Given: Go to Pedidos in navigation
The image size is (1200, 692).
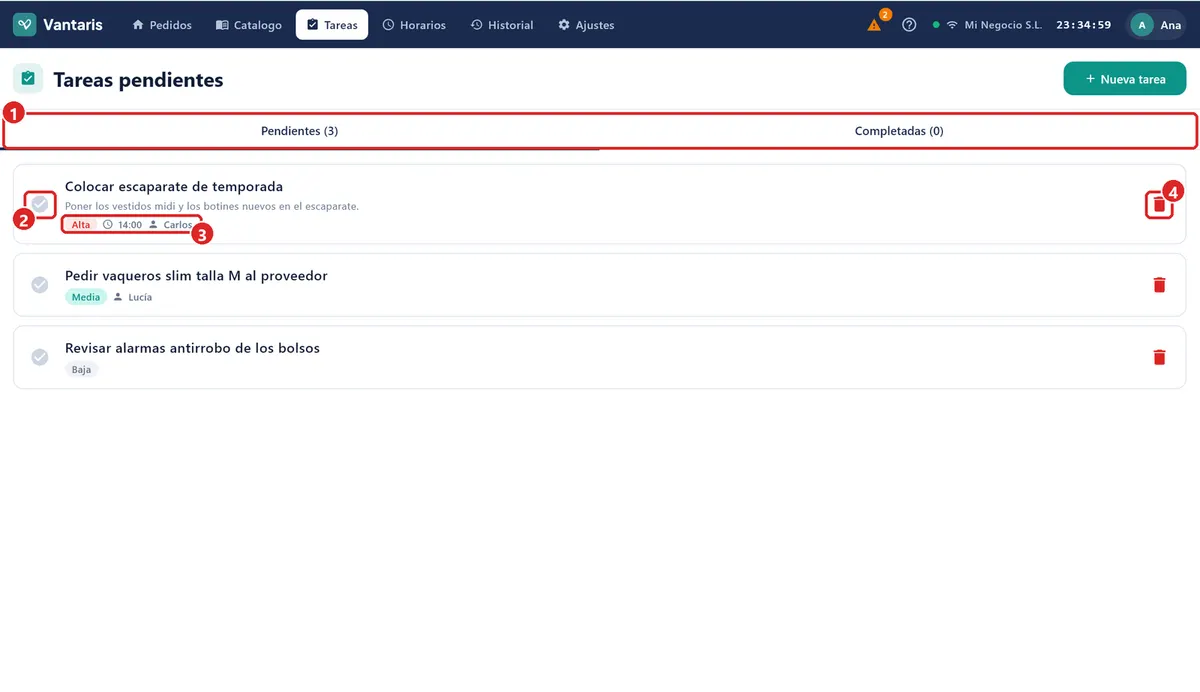Looking at the screenshot, I should tap(162, 25).
